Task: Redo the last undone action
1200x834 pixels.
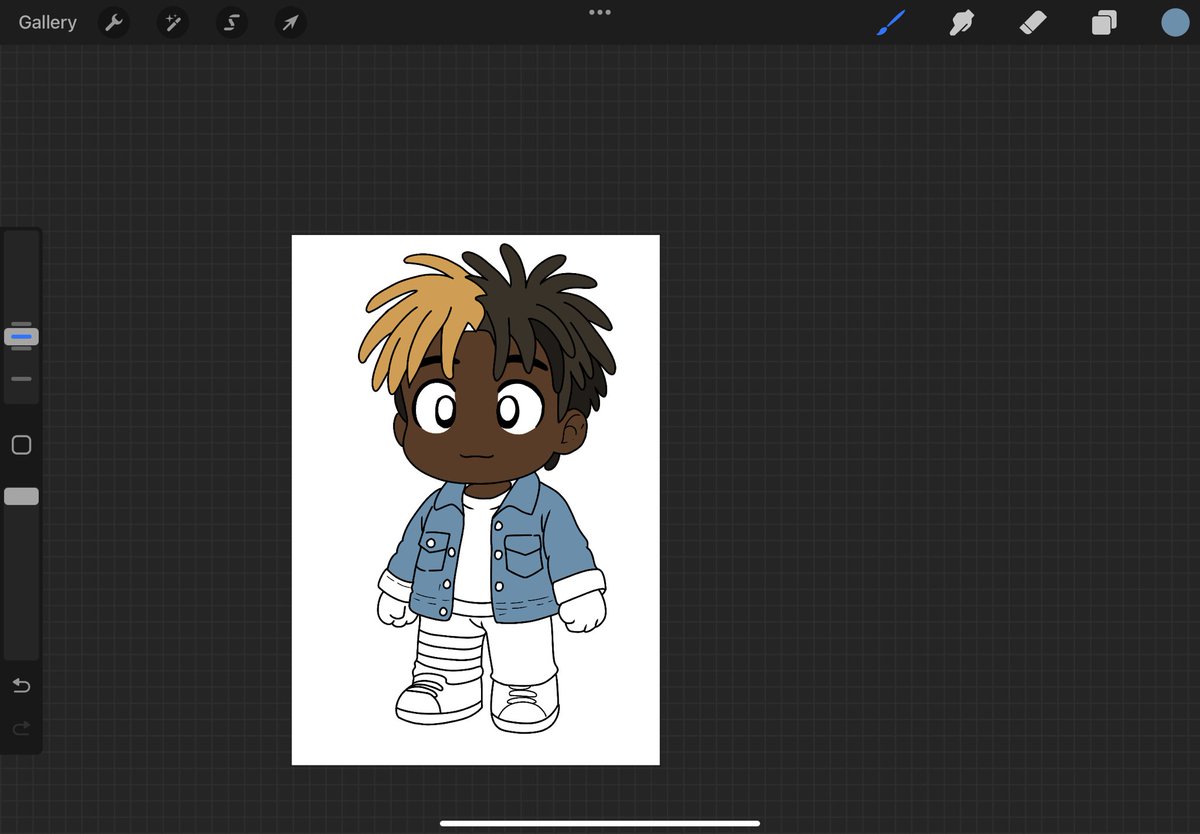Action: click(x=21, y=729)
